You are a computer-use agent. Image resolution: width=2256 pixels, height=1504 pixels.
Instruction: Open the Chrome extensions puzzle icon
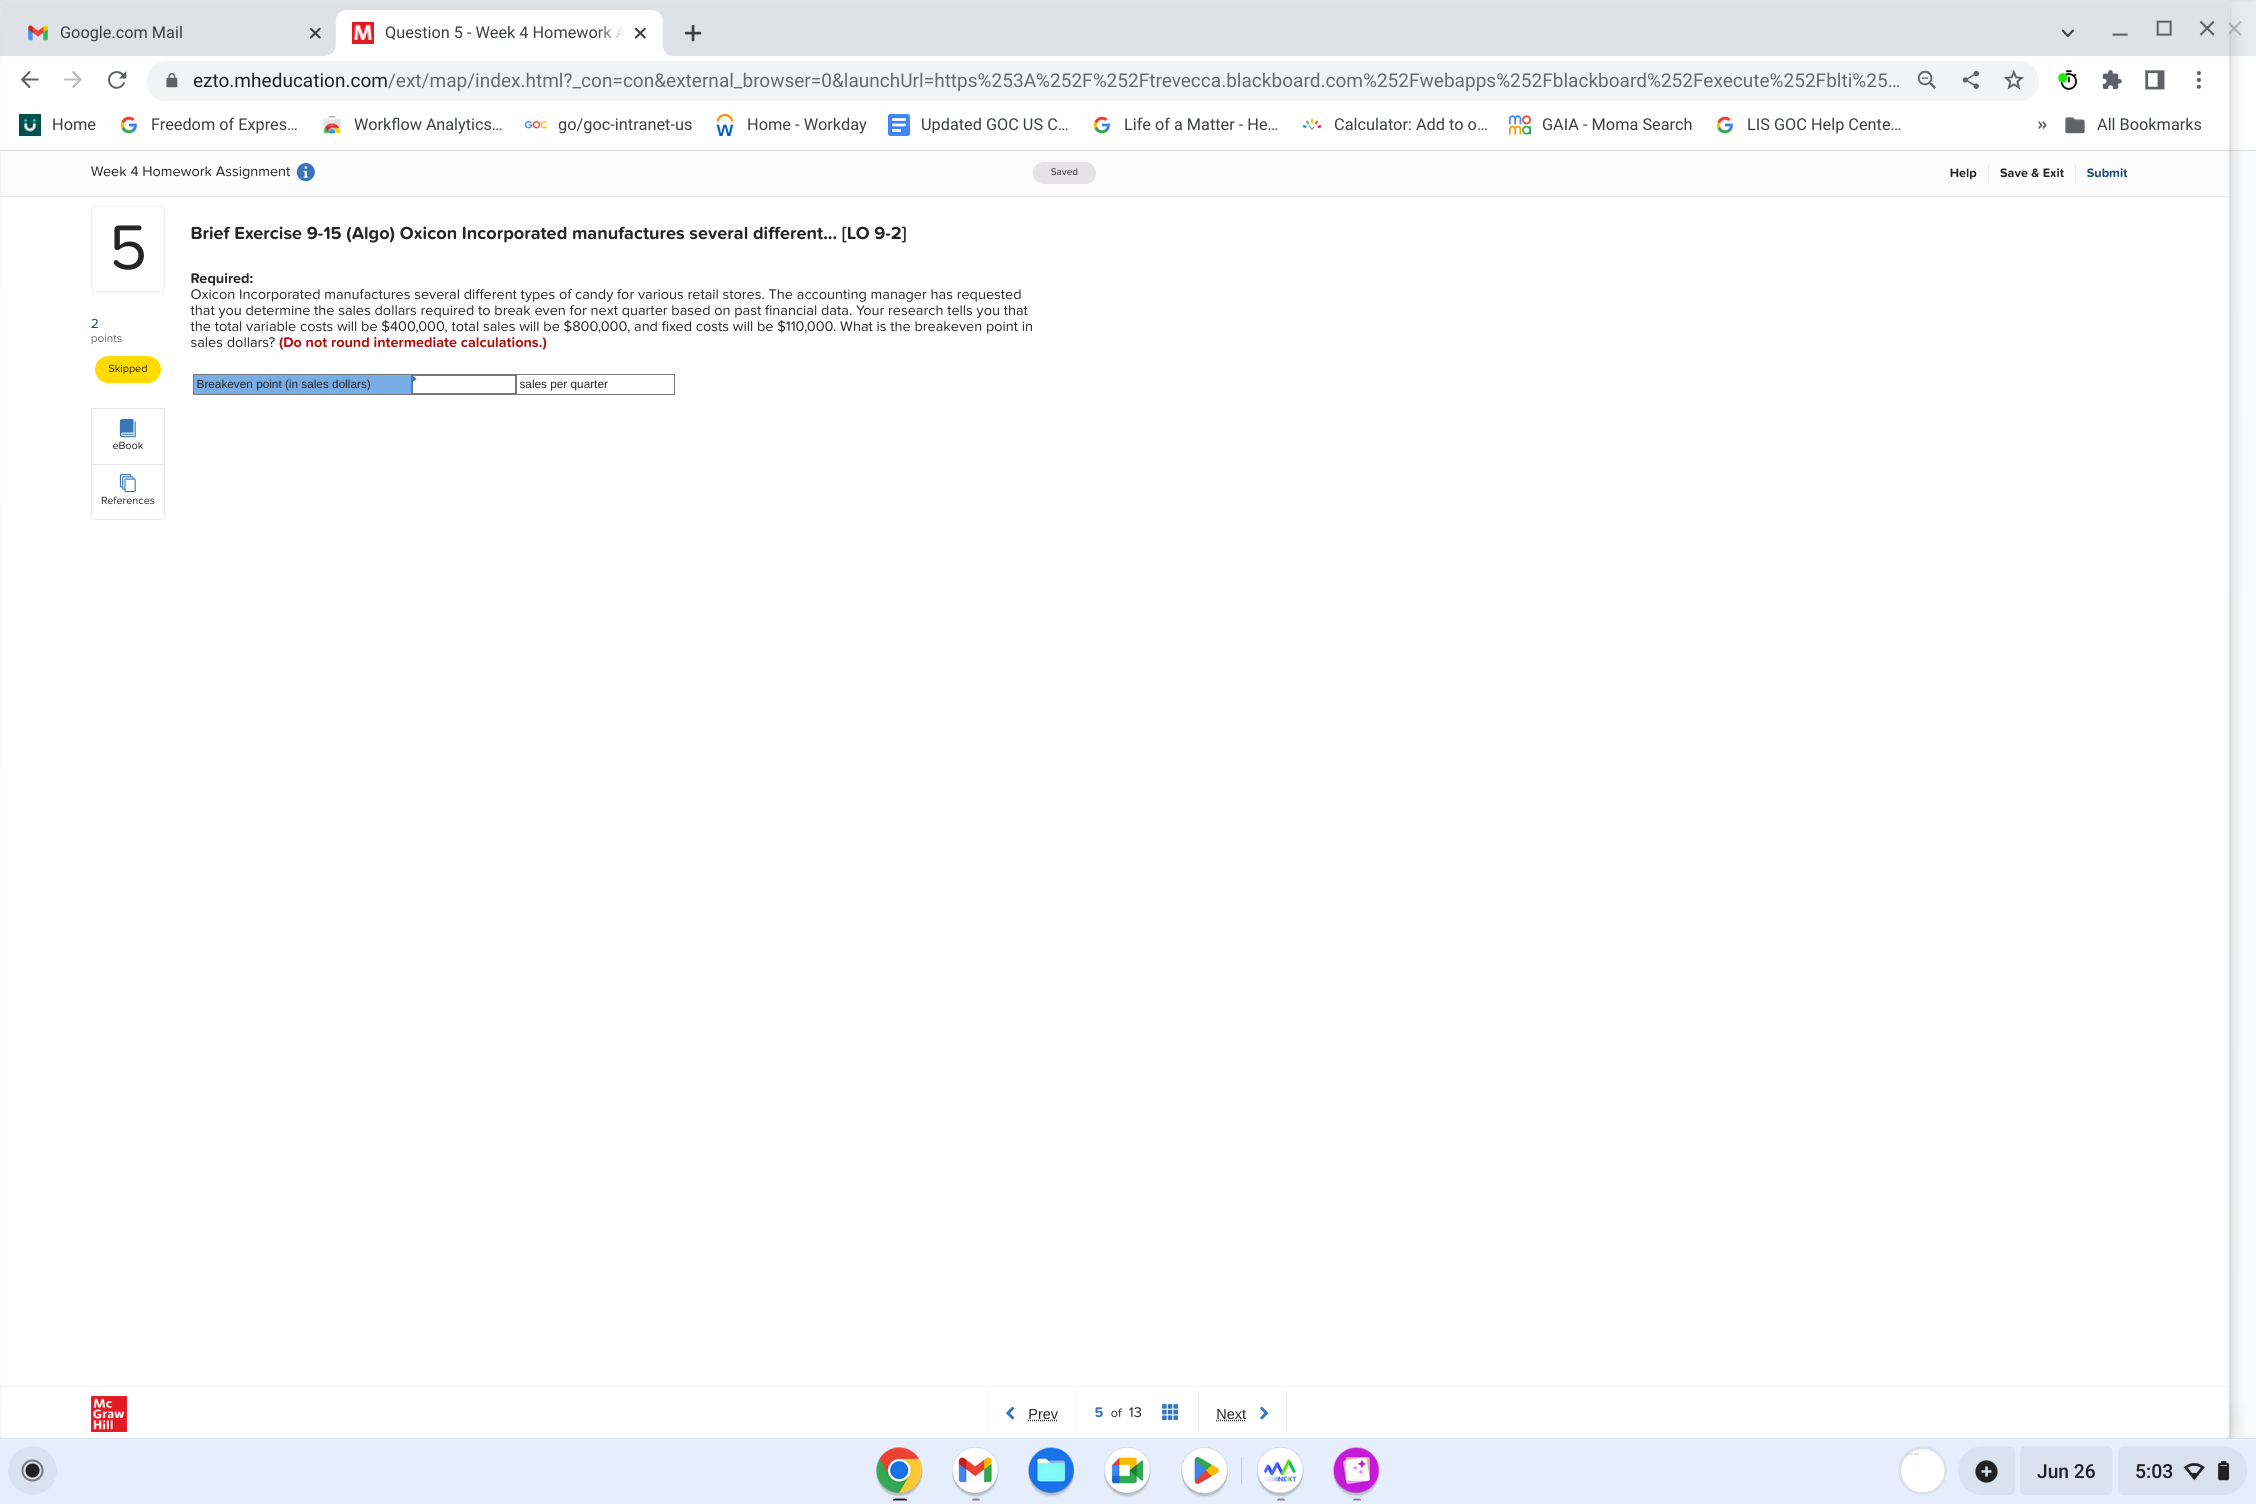[2111, 80]
